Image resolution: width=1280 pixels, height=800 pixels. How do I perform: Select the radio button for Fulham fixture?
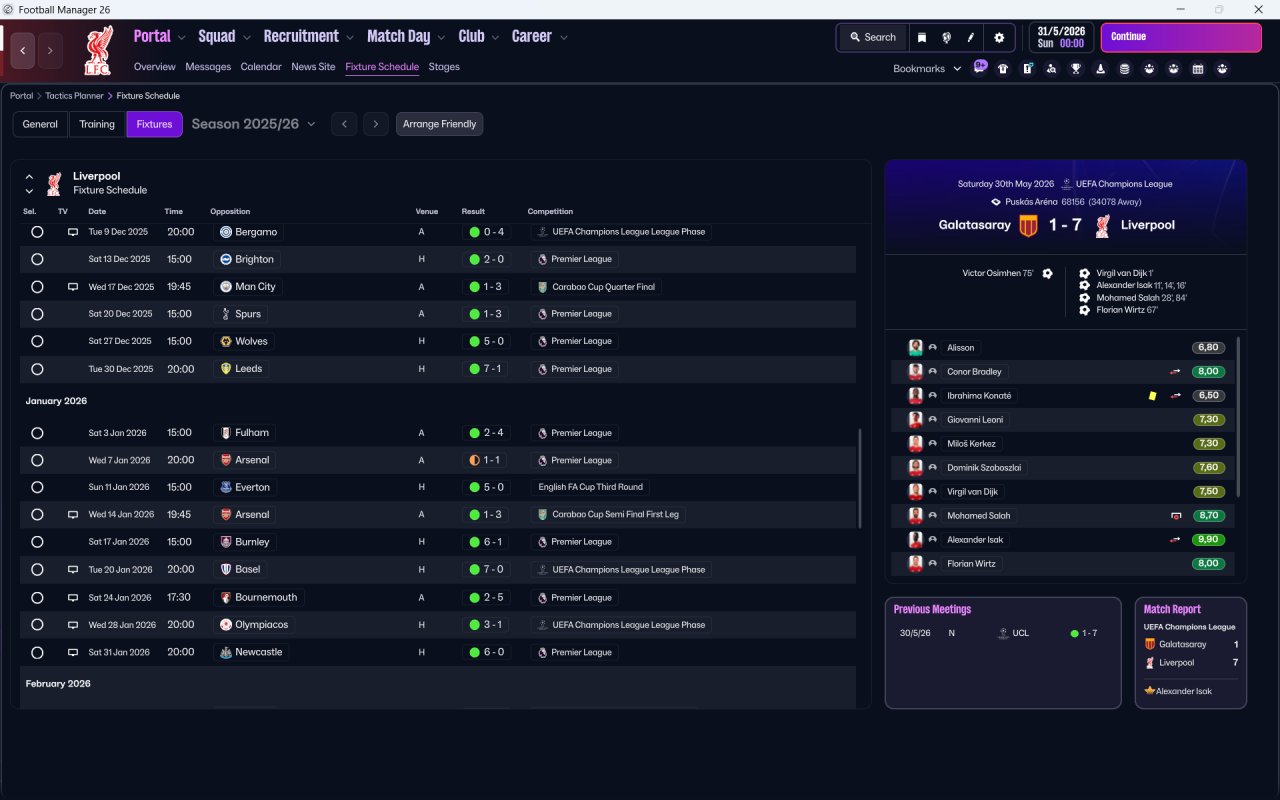pyautogui.click(x=37, y=433)
